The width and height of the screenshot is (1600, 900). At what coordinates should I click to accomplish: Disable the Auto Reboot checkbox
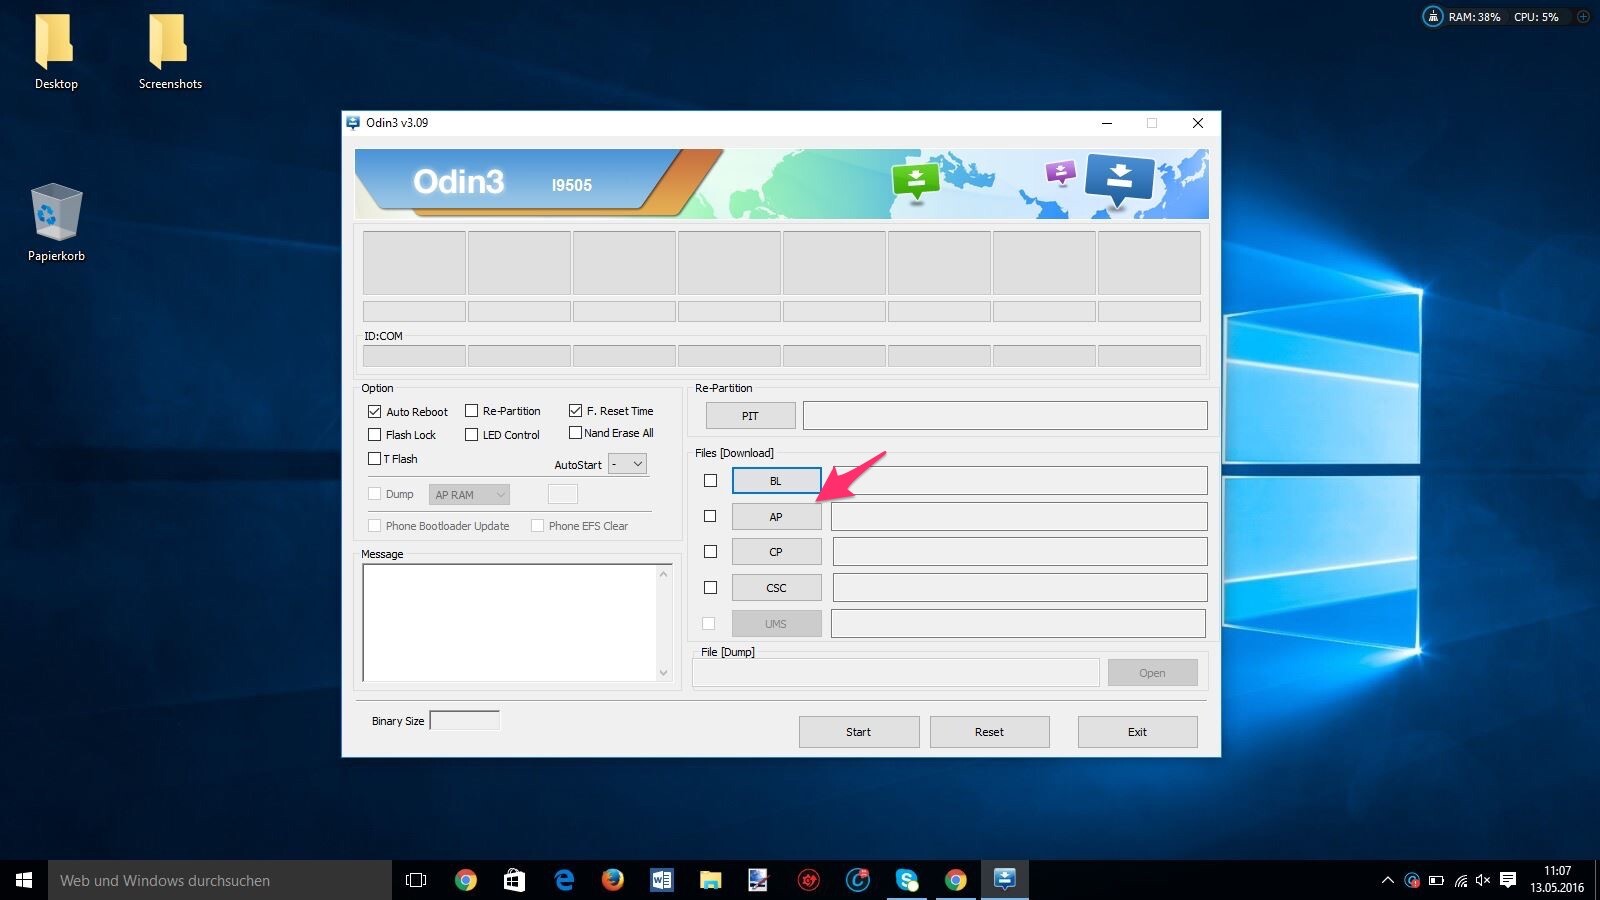375,412
